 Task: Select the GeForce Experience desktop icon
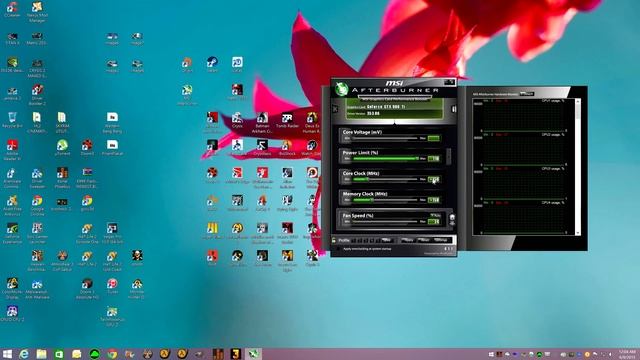(x=12, y=233)
